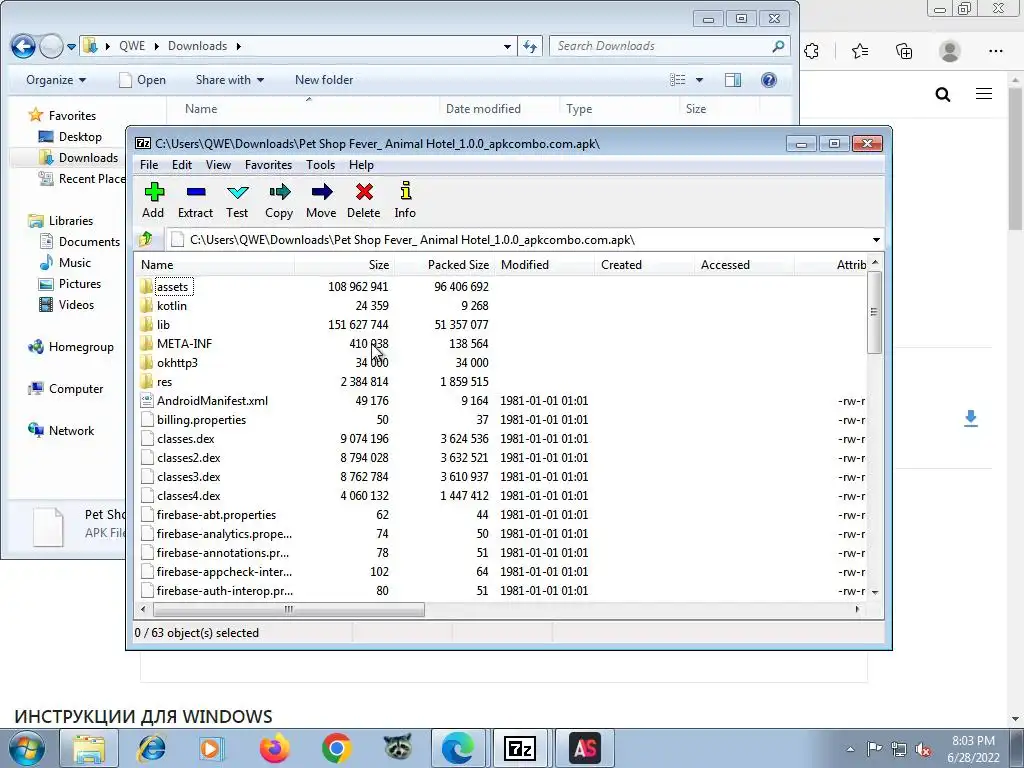1024x768 pixels.
Task: Click Open in Explorer toolbar
Action: tap(142, 80)
